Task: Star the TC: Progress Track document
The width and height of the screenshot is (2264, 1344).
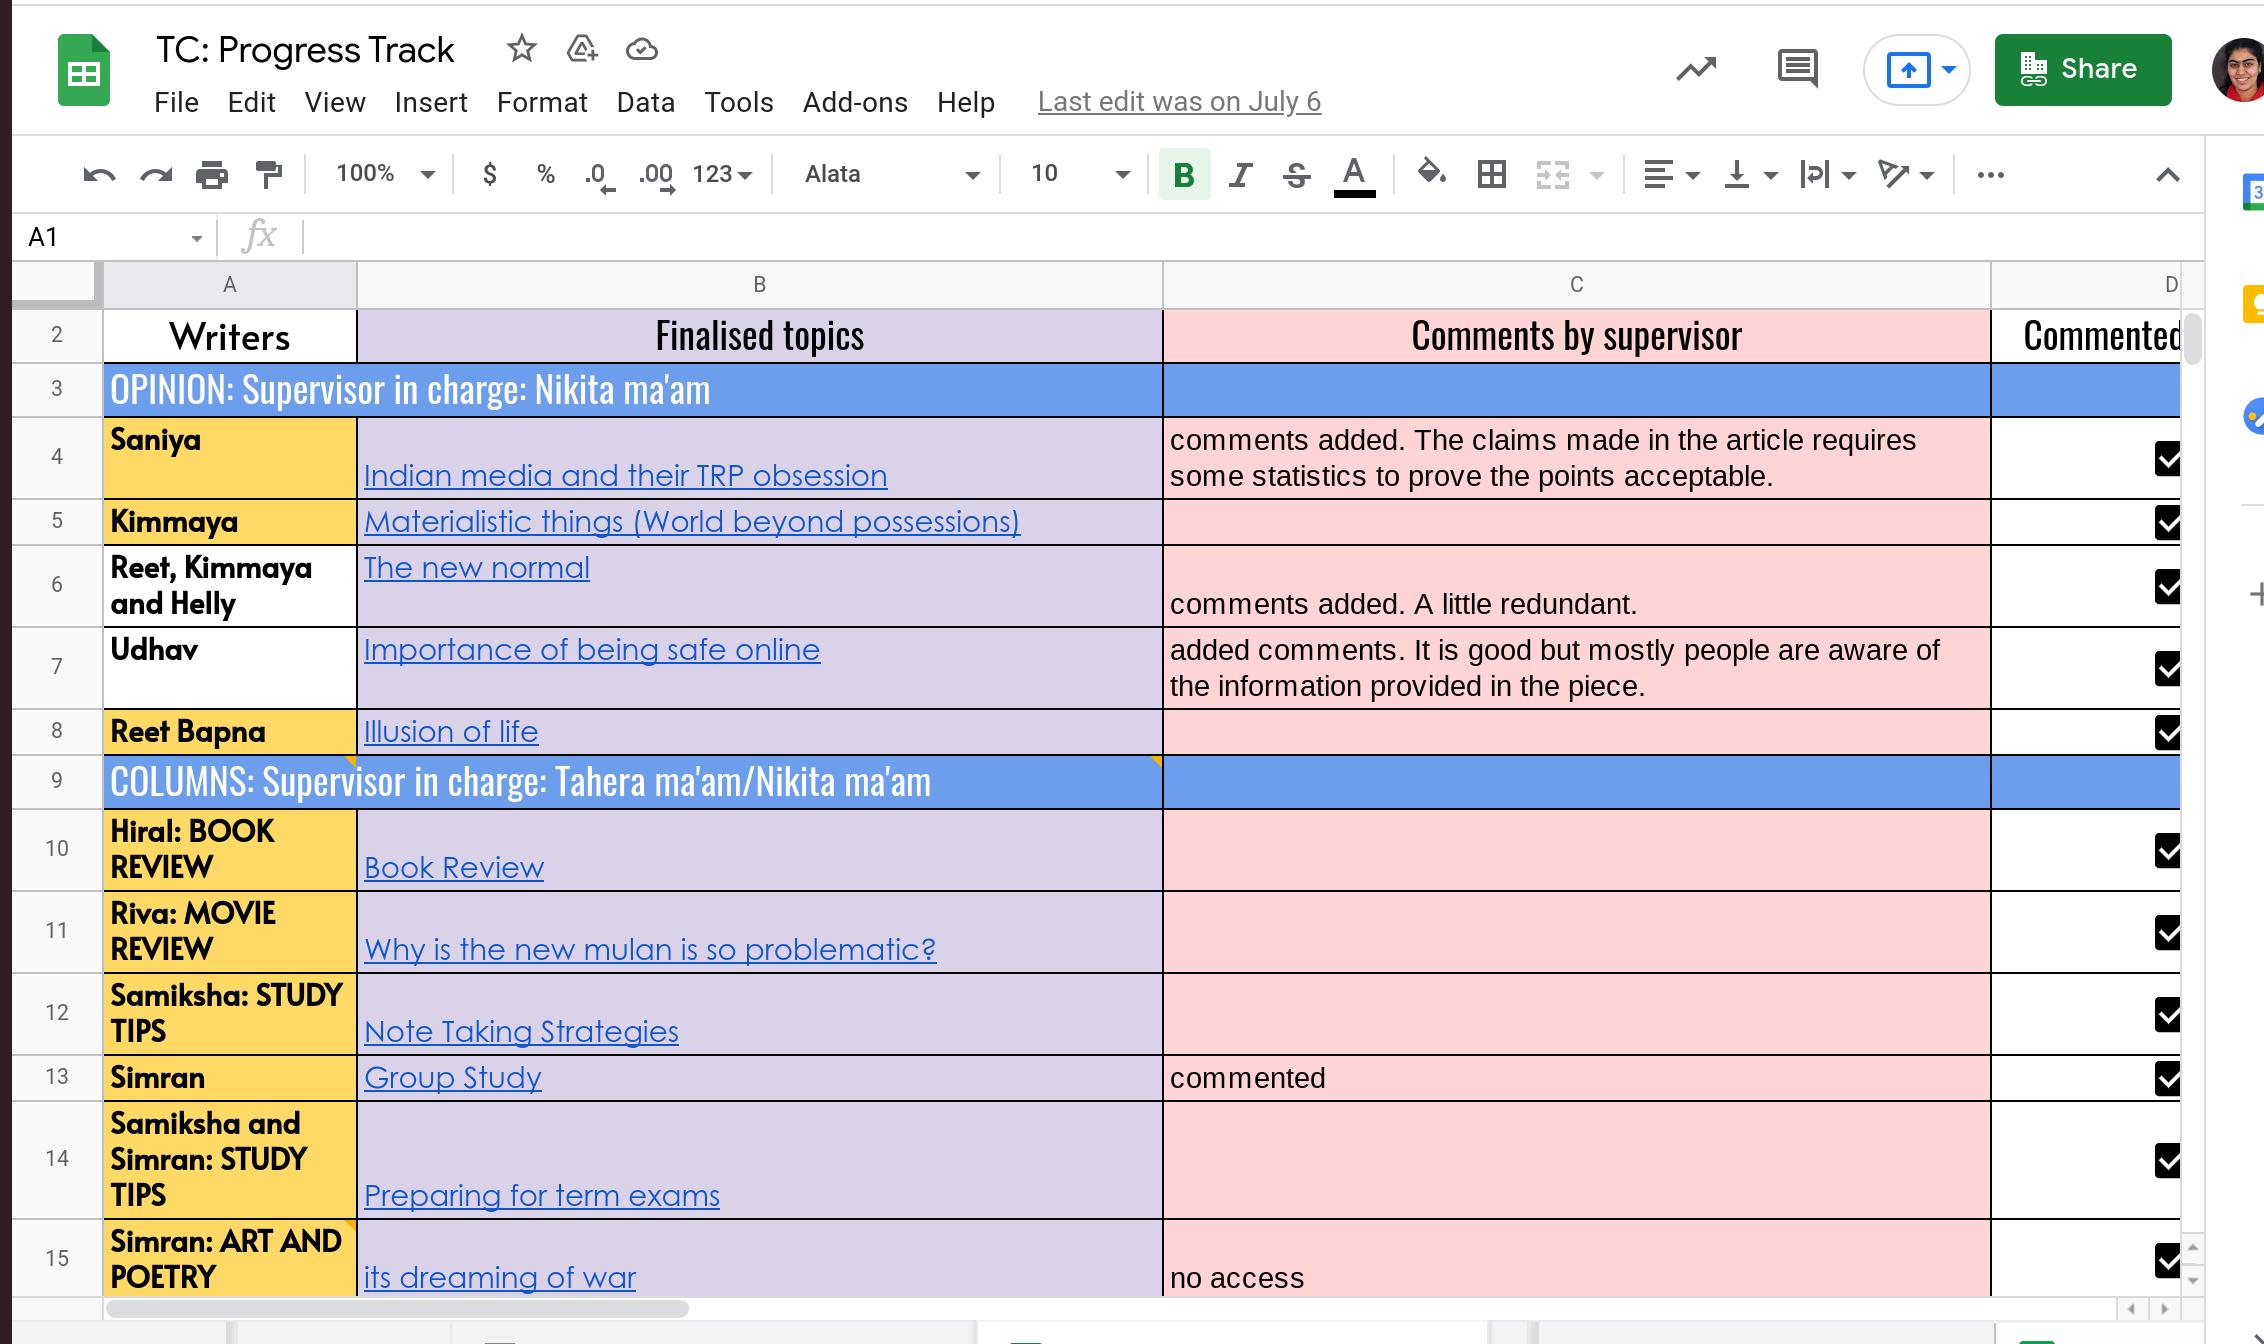Action: click(x=522, y=48)
